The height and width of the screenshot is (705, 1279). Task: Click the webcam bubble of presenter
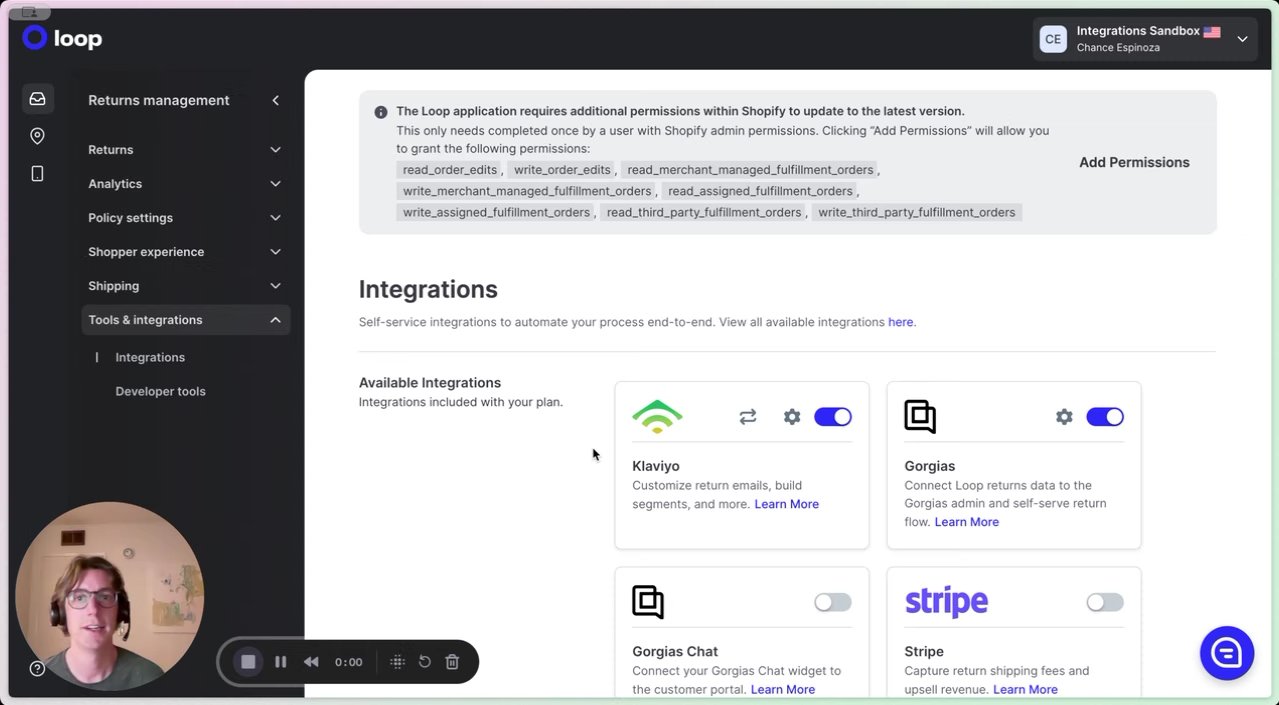110,596
